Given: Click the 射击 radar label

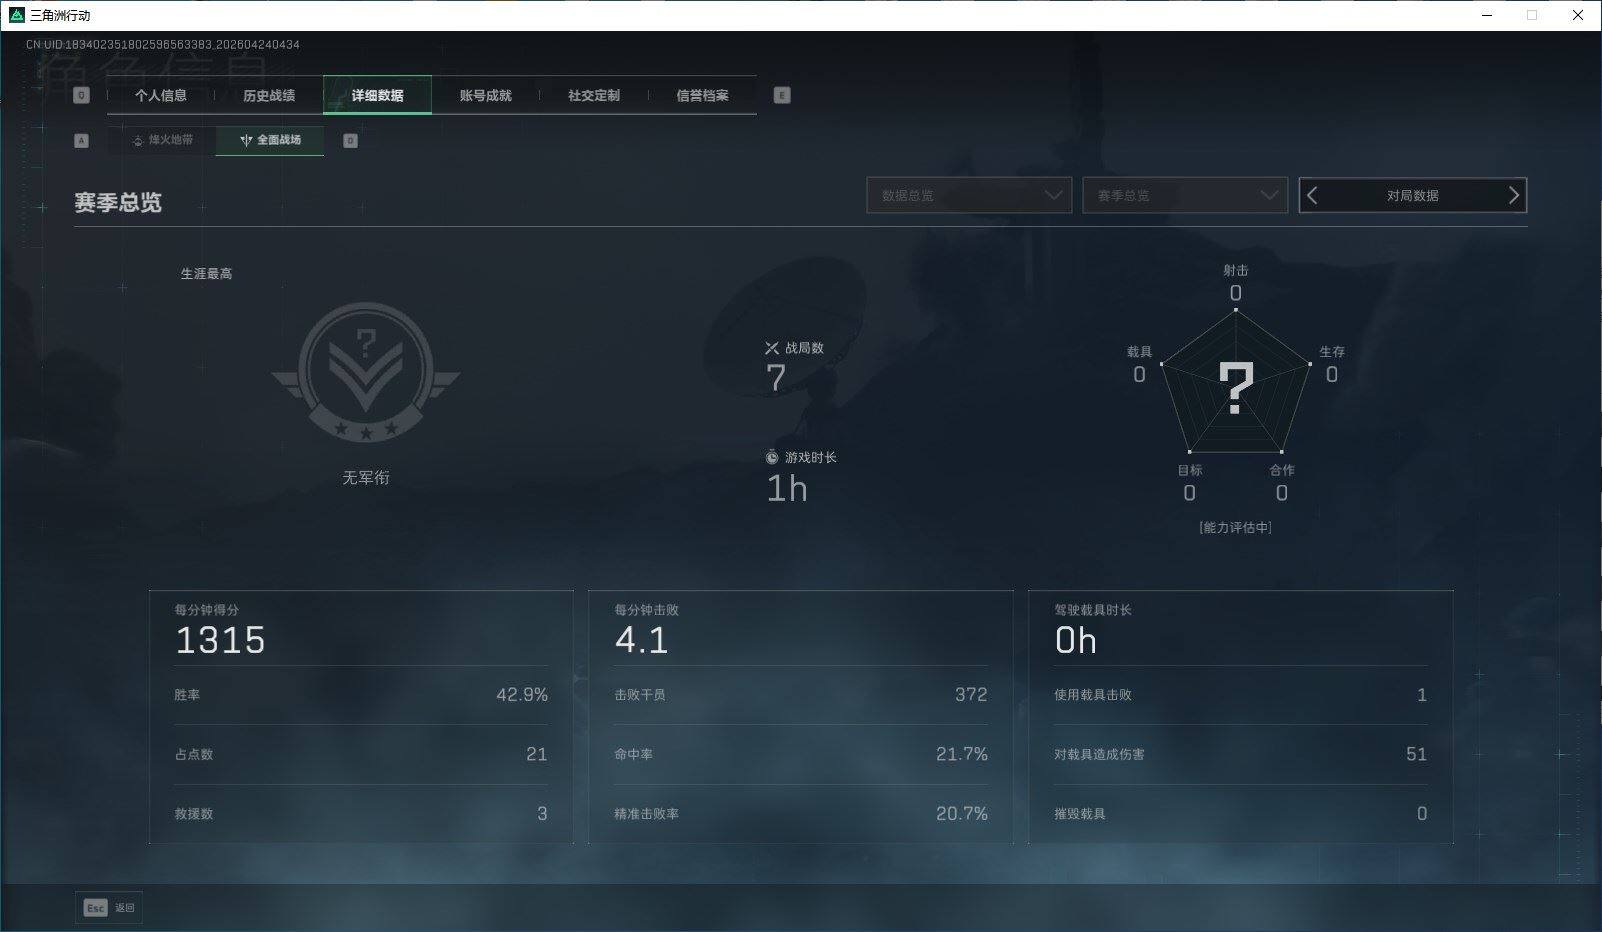Looking at the screenshot, I should [1236, 270].
